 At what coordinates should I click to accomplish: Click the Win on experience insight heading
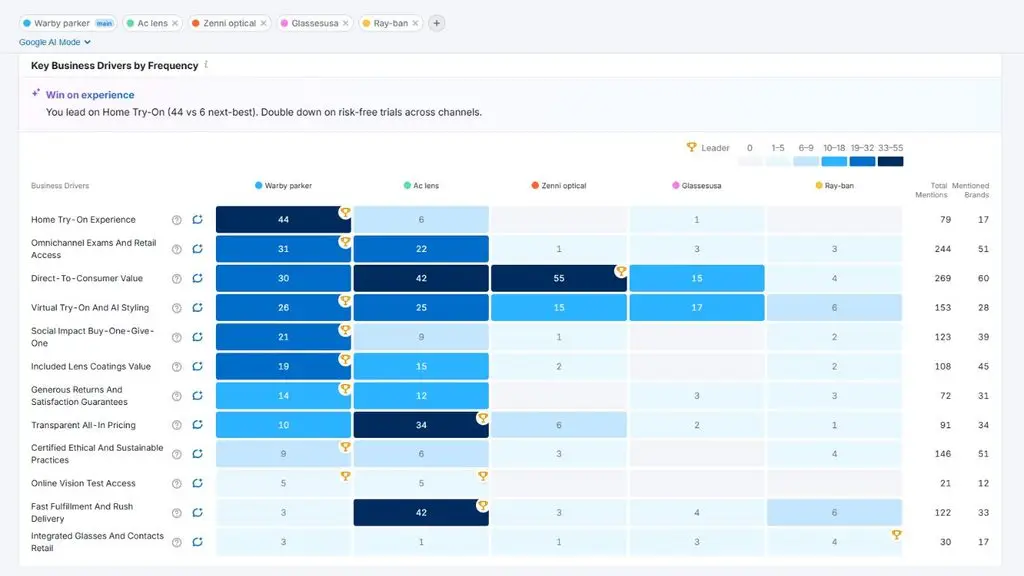pyautogui.click(x=90, y=95)
